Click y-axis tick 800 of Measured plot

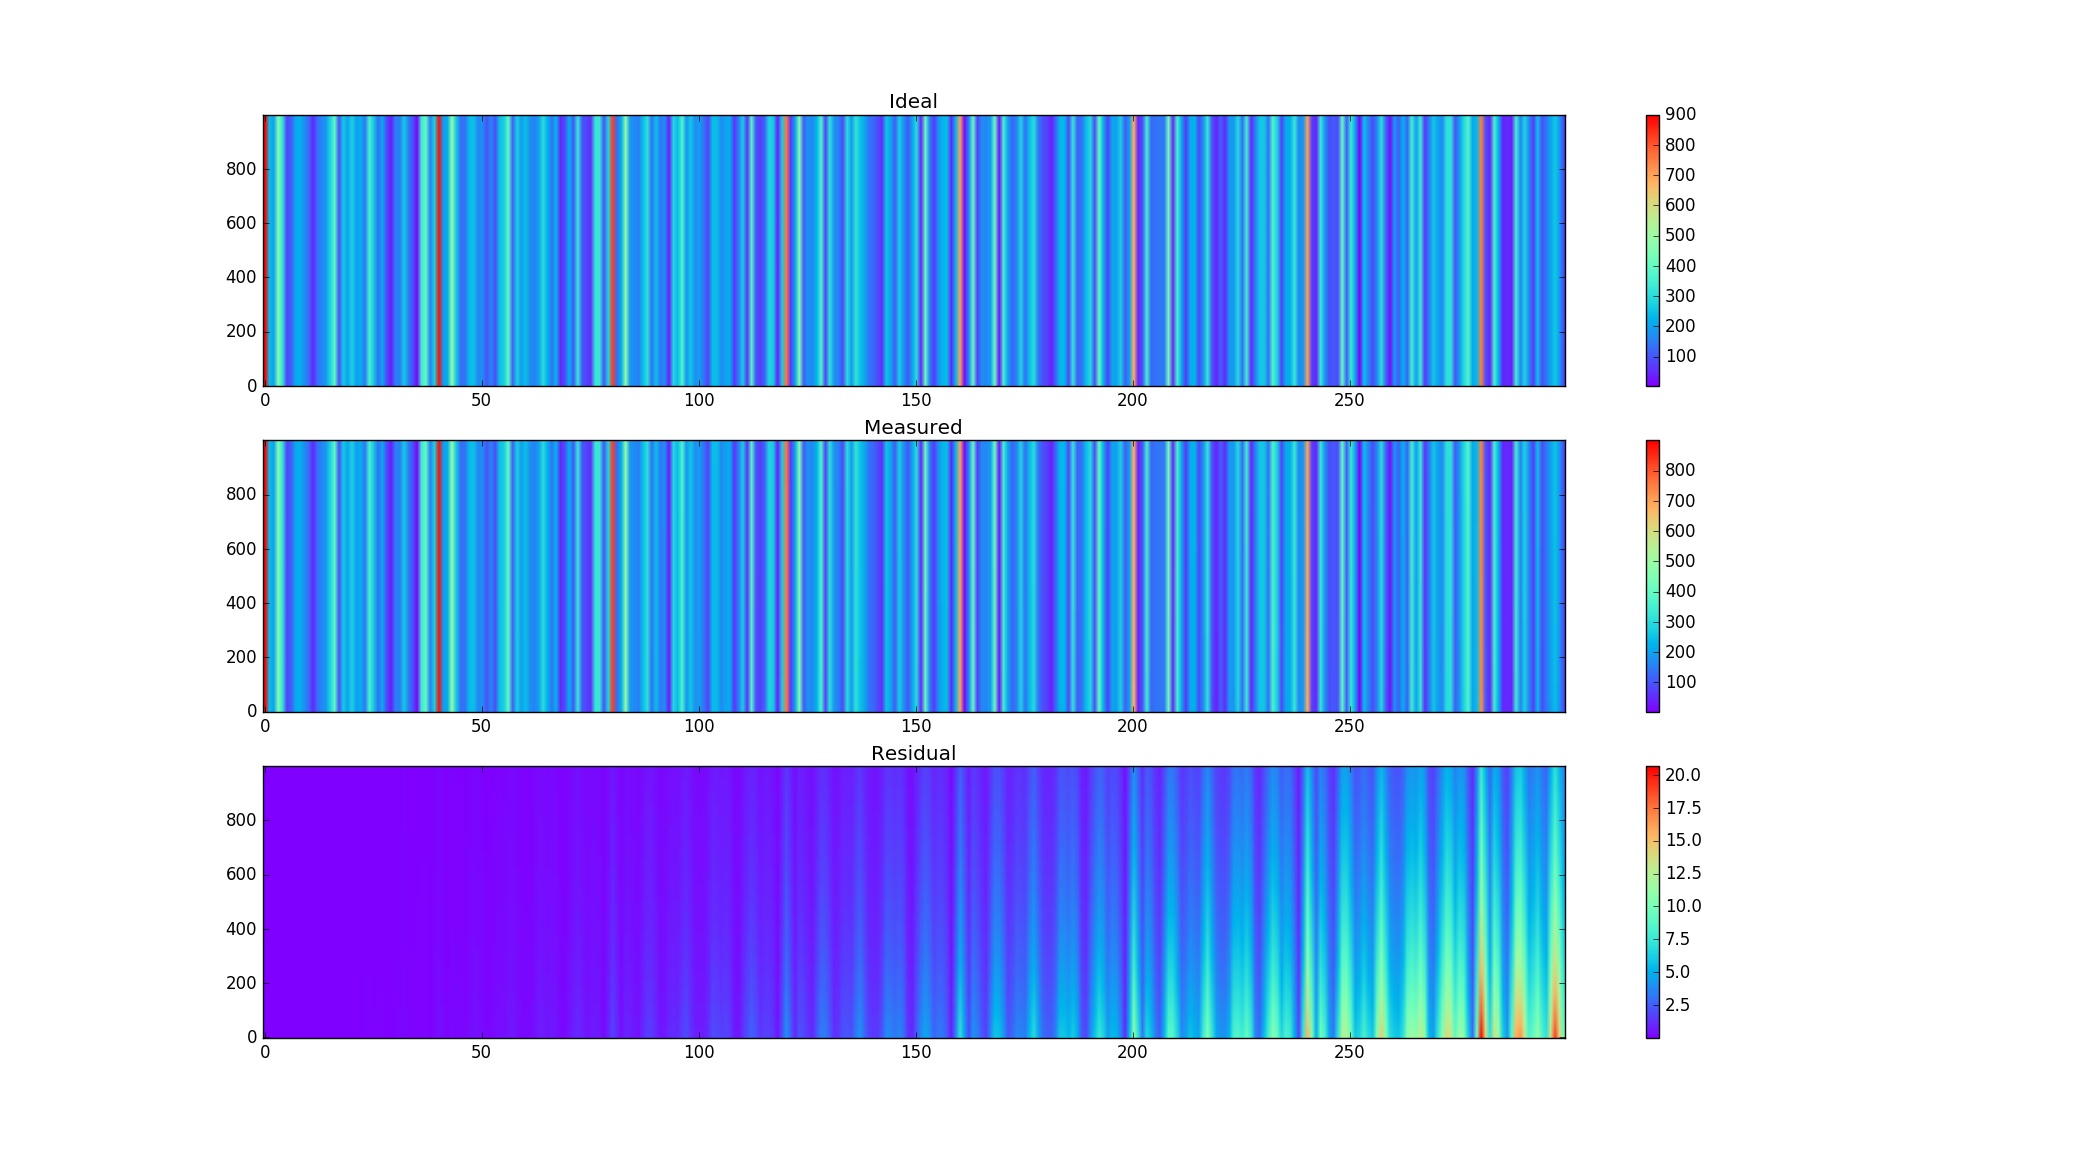point(241,495)
